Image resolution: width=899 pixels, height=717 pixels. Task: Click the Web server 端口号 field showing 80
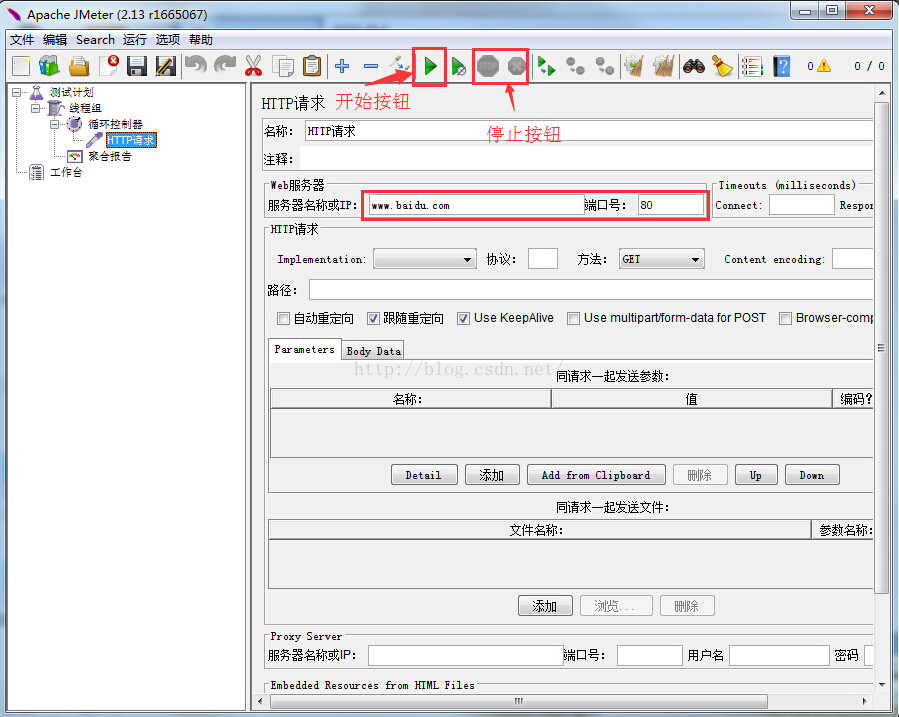(x=670, y=205)
